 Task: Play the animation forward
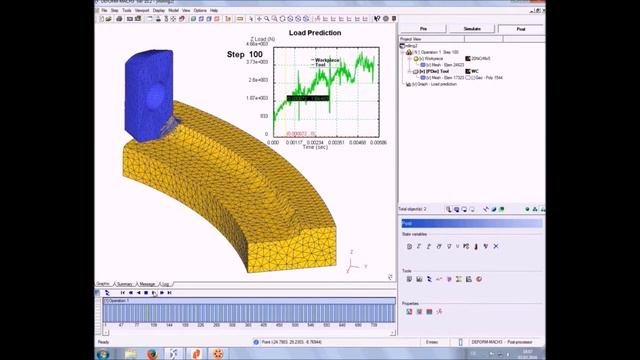154,293
